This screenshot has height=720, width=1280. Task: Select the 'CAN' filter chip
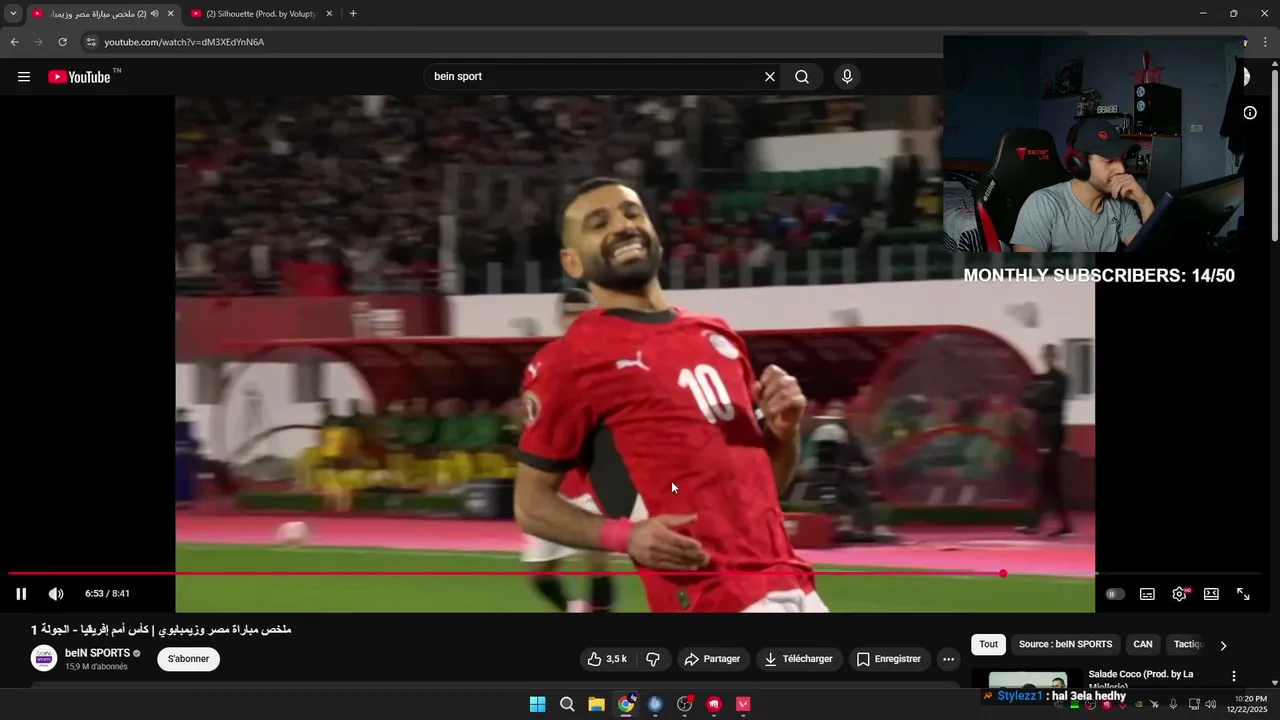1142,645
